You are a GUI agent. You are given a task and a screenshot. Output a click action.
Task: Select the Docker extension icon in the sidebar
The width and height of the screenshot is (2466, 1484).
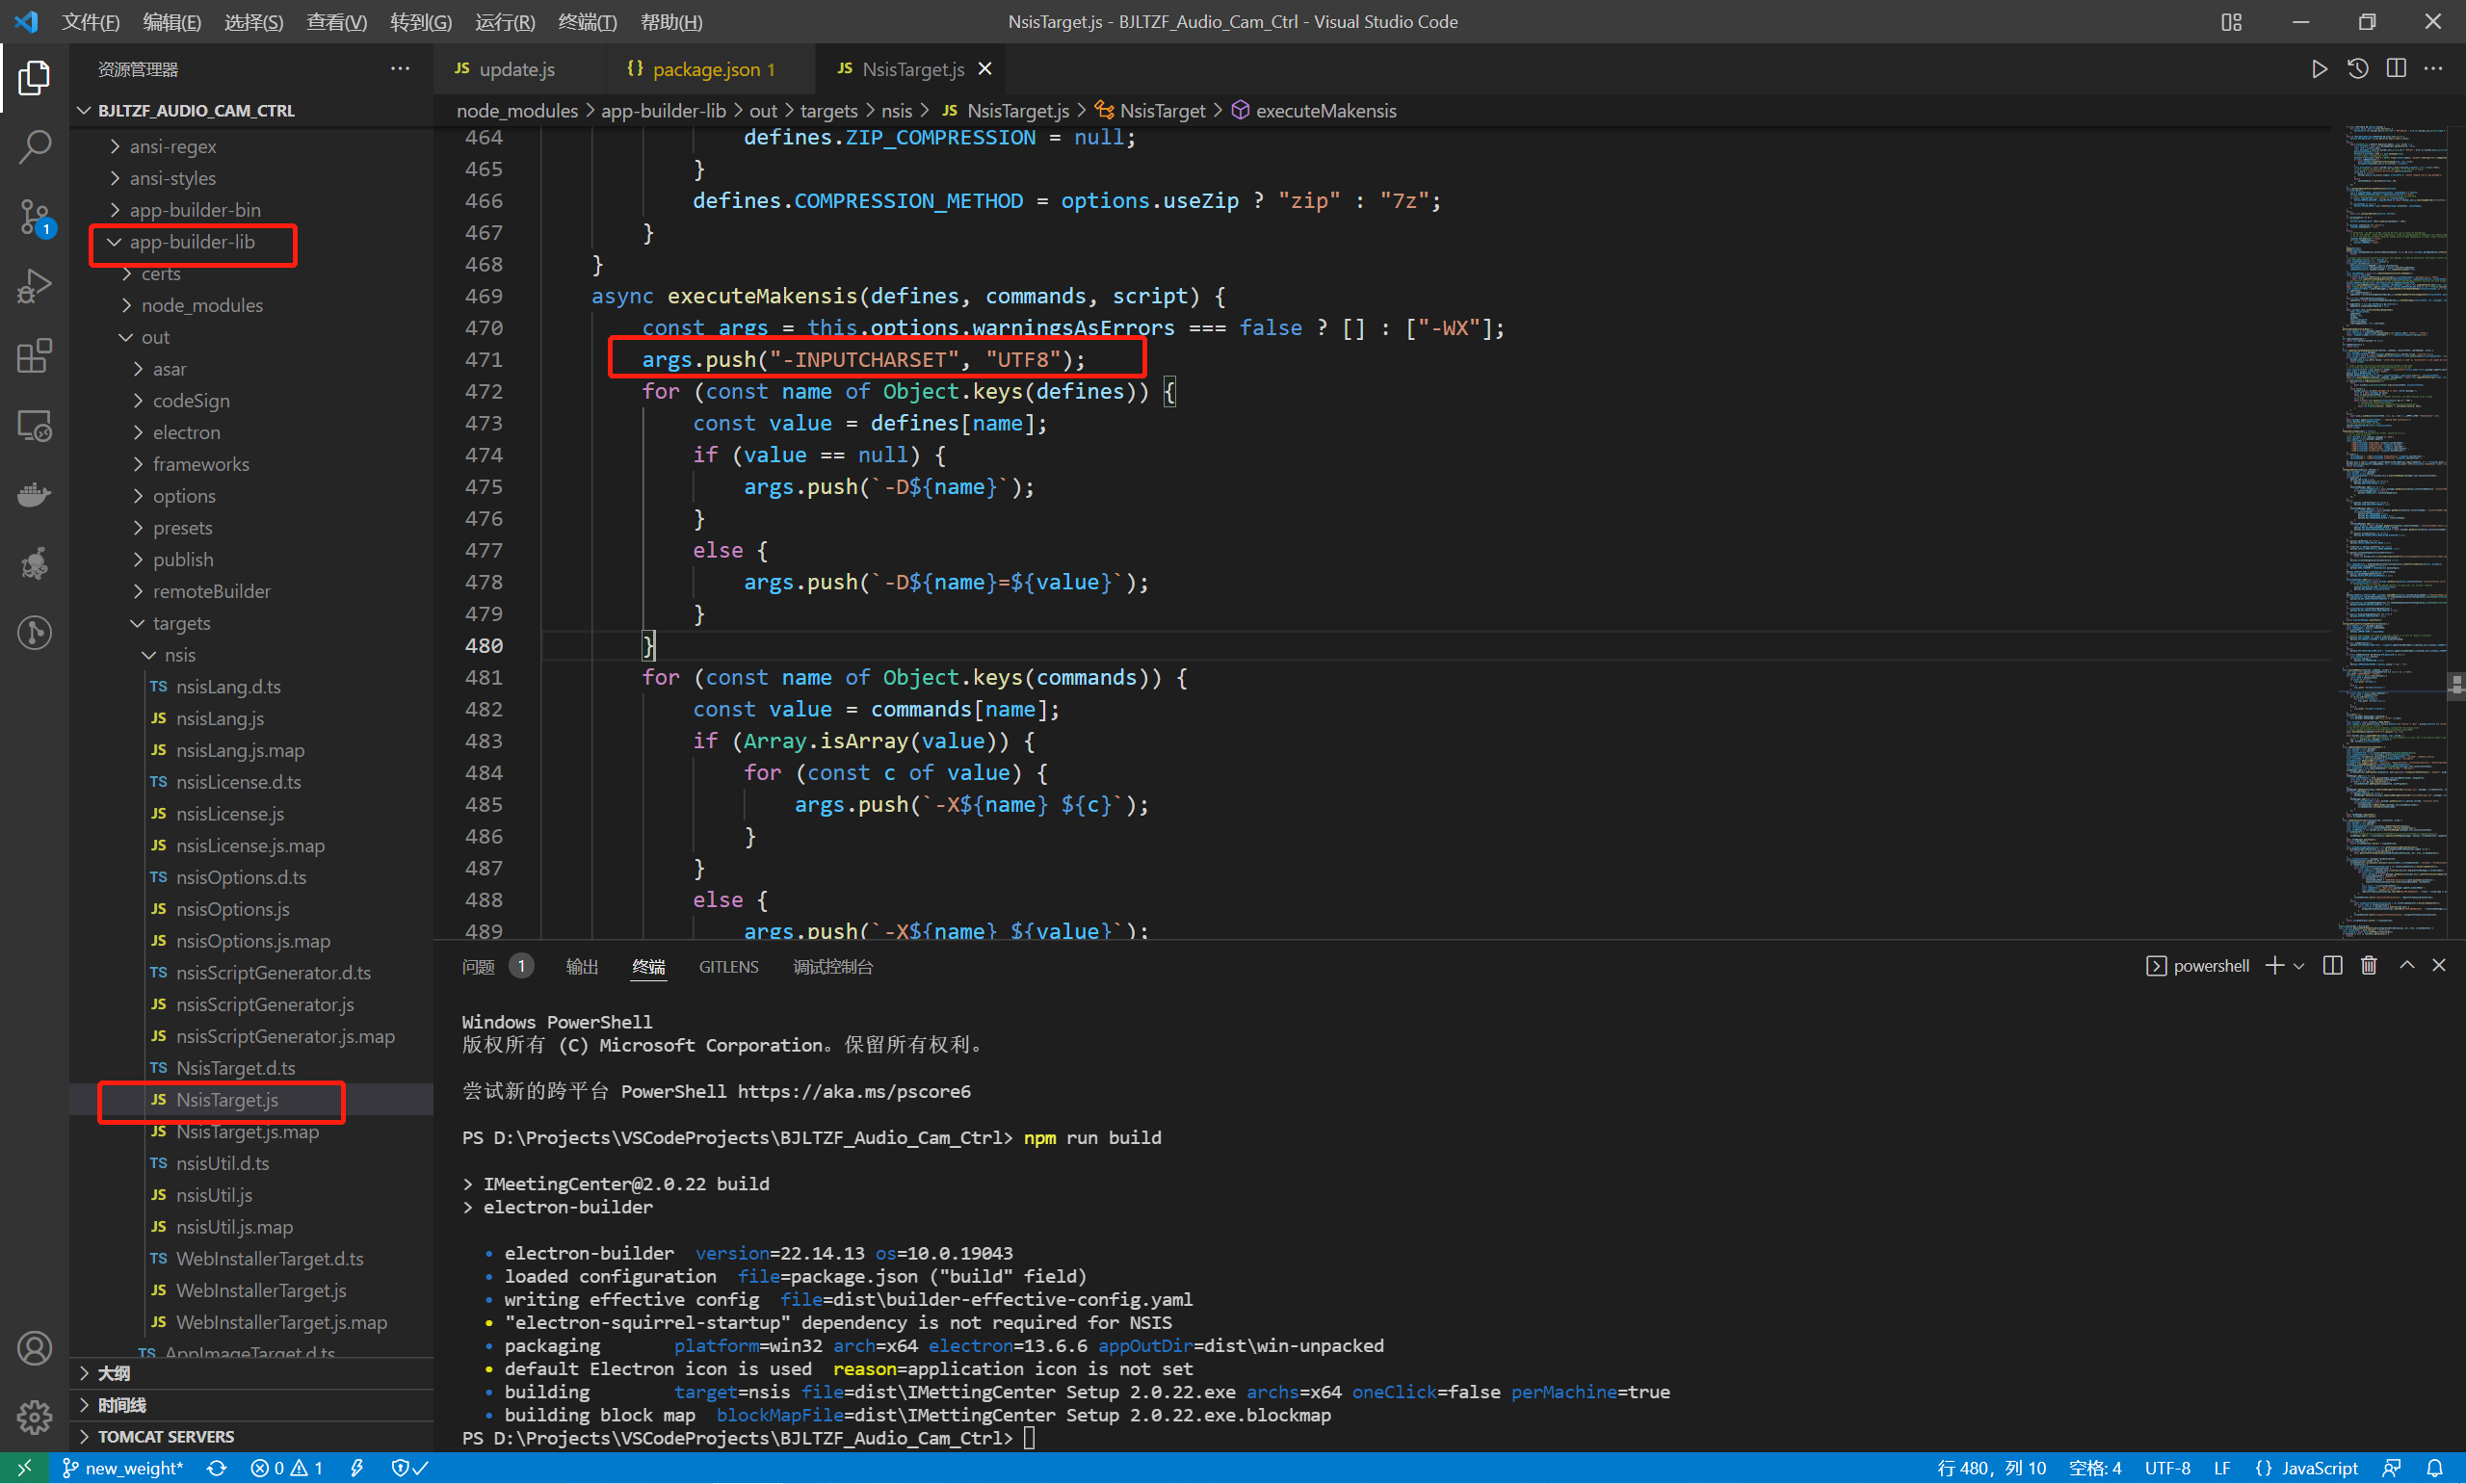pos(34,495)
